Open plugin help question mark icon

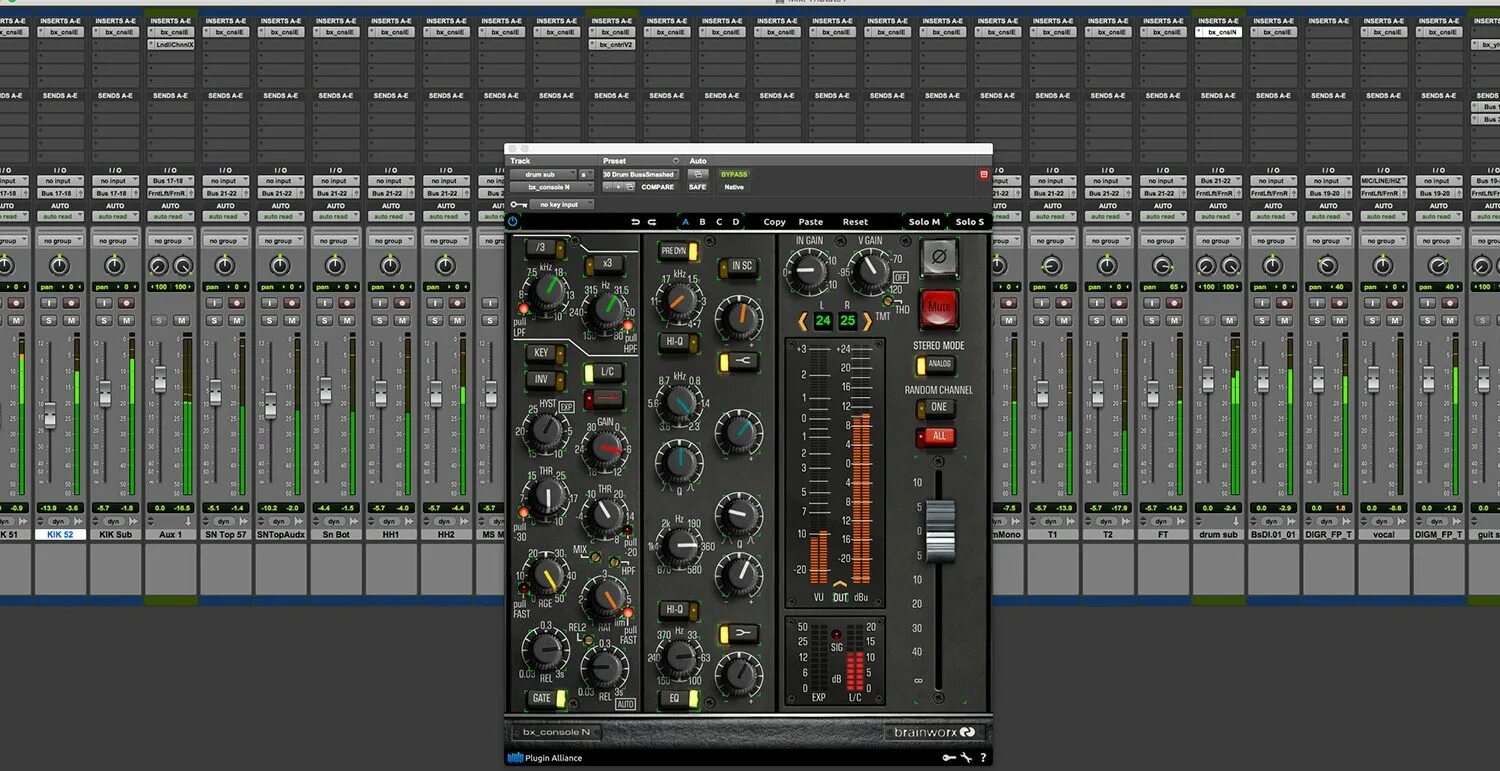(x=983, y=758)
